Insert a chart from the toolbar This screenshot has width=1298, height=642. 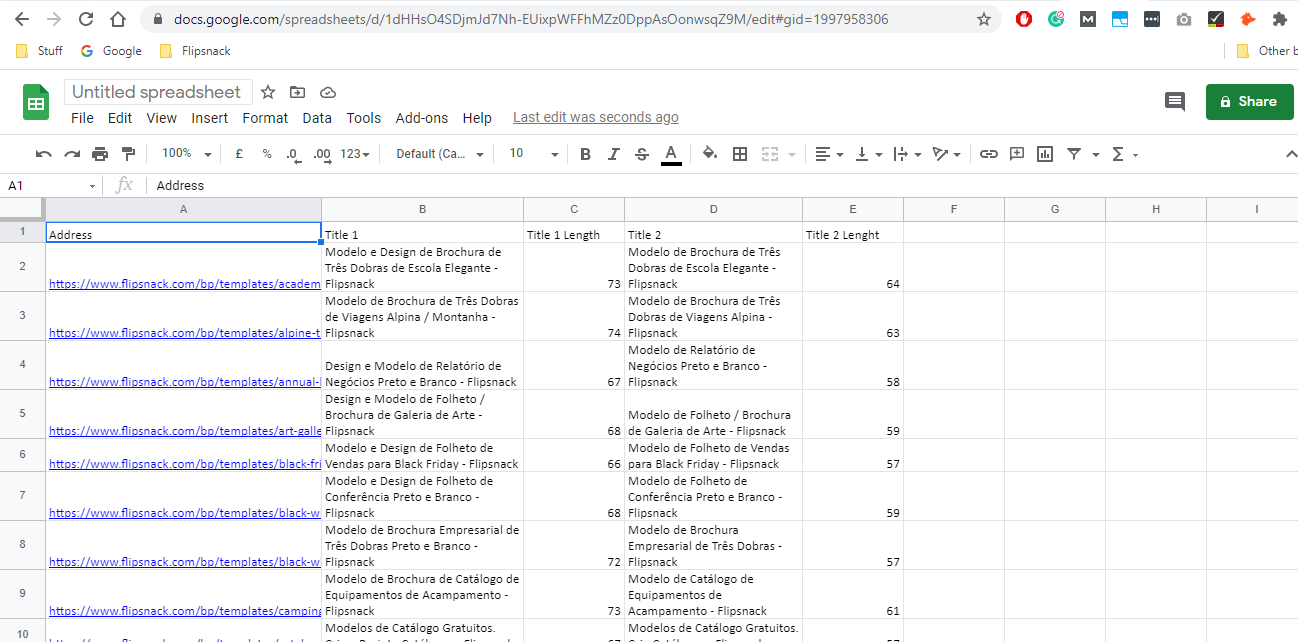pyautogui.click(x=1045, y=154)
